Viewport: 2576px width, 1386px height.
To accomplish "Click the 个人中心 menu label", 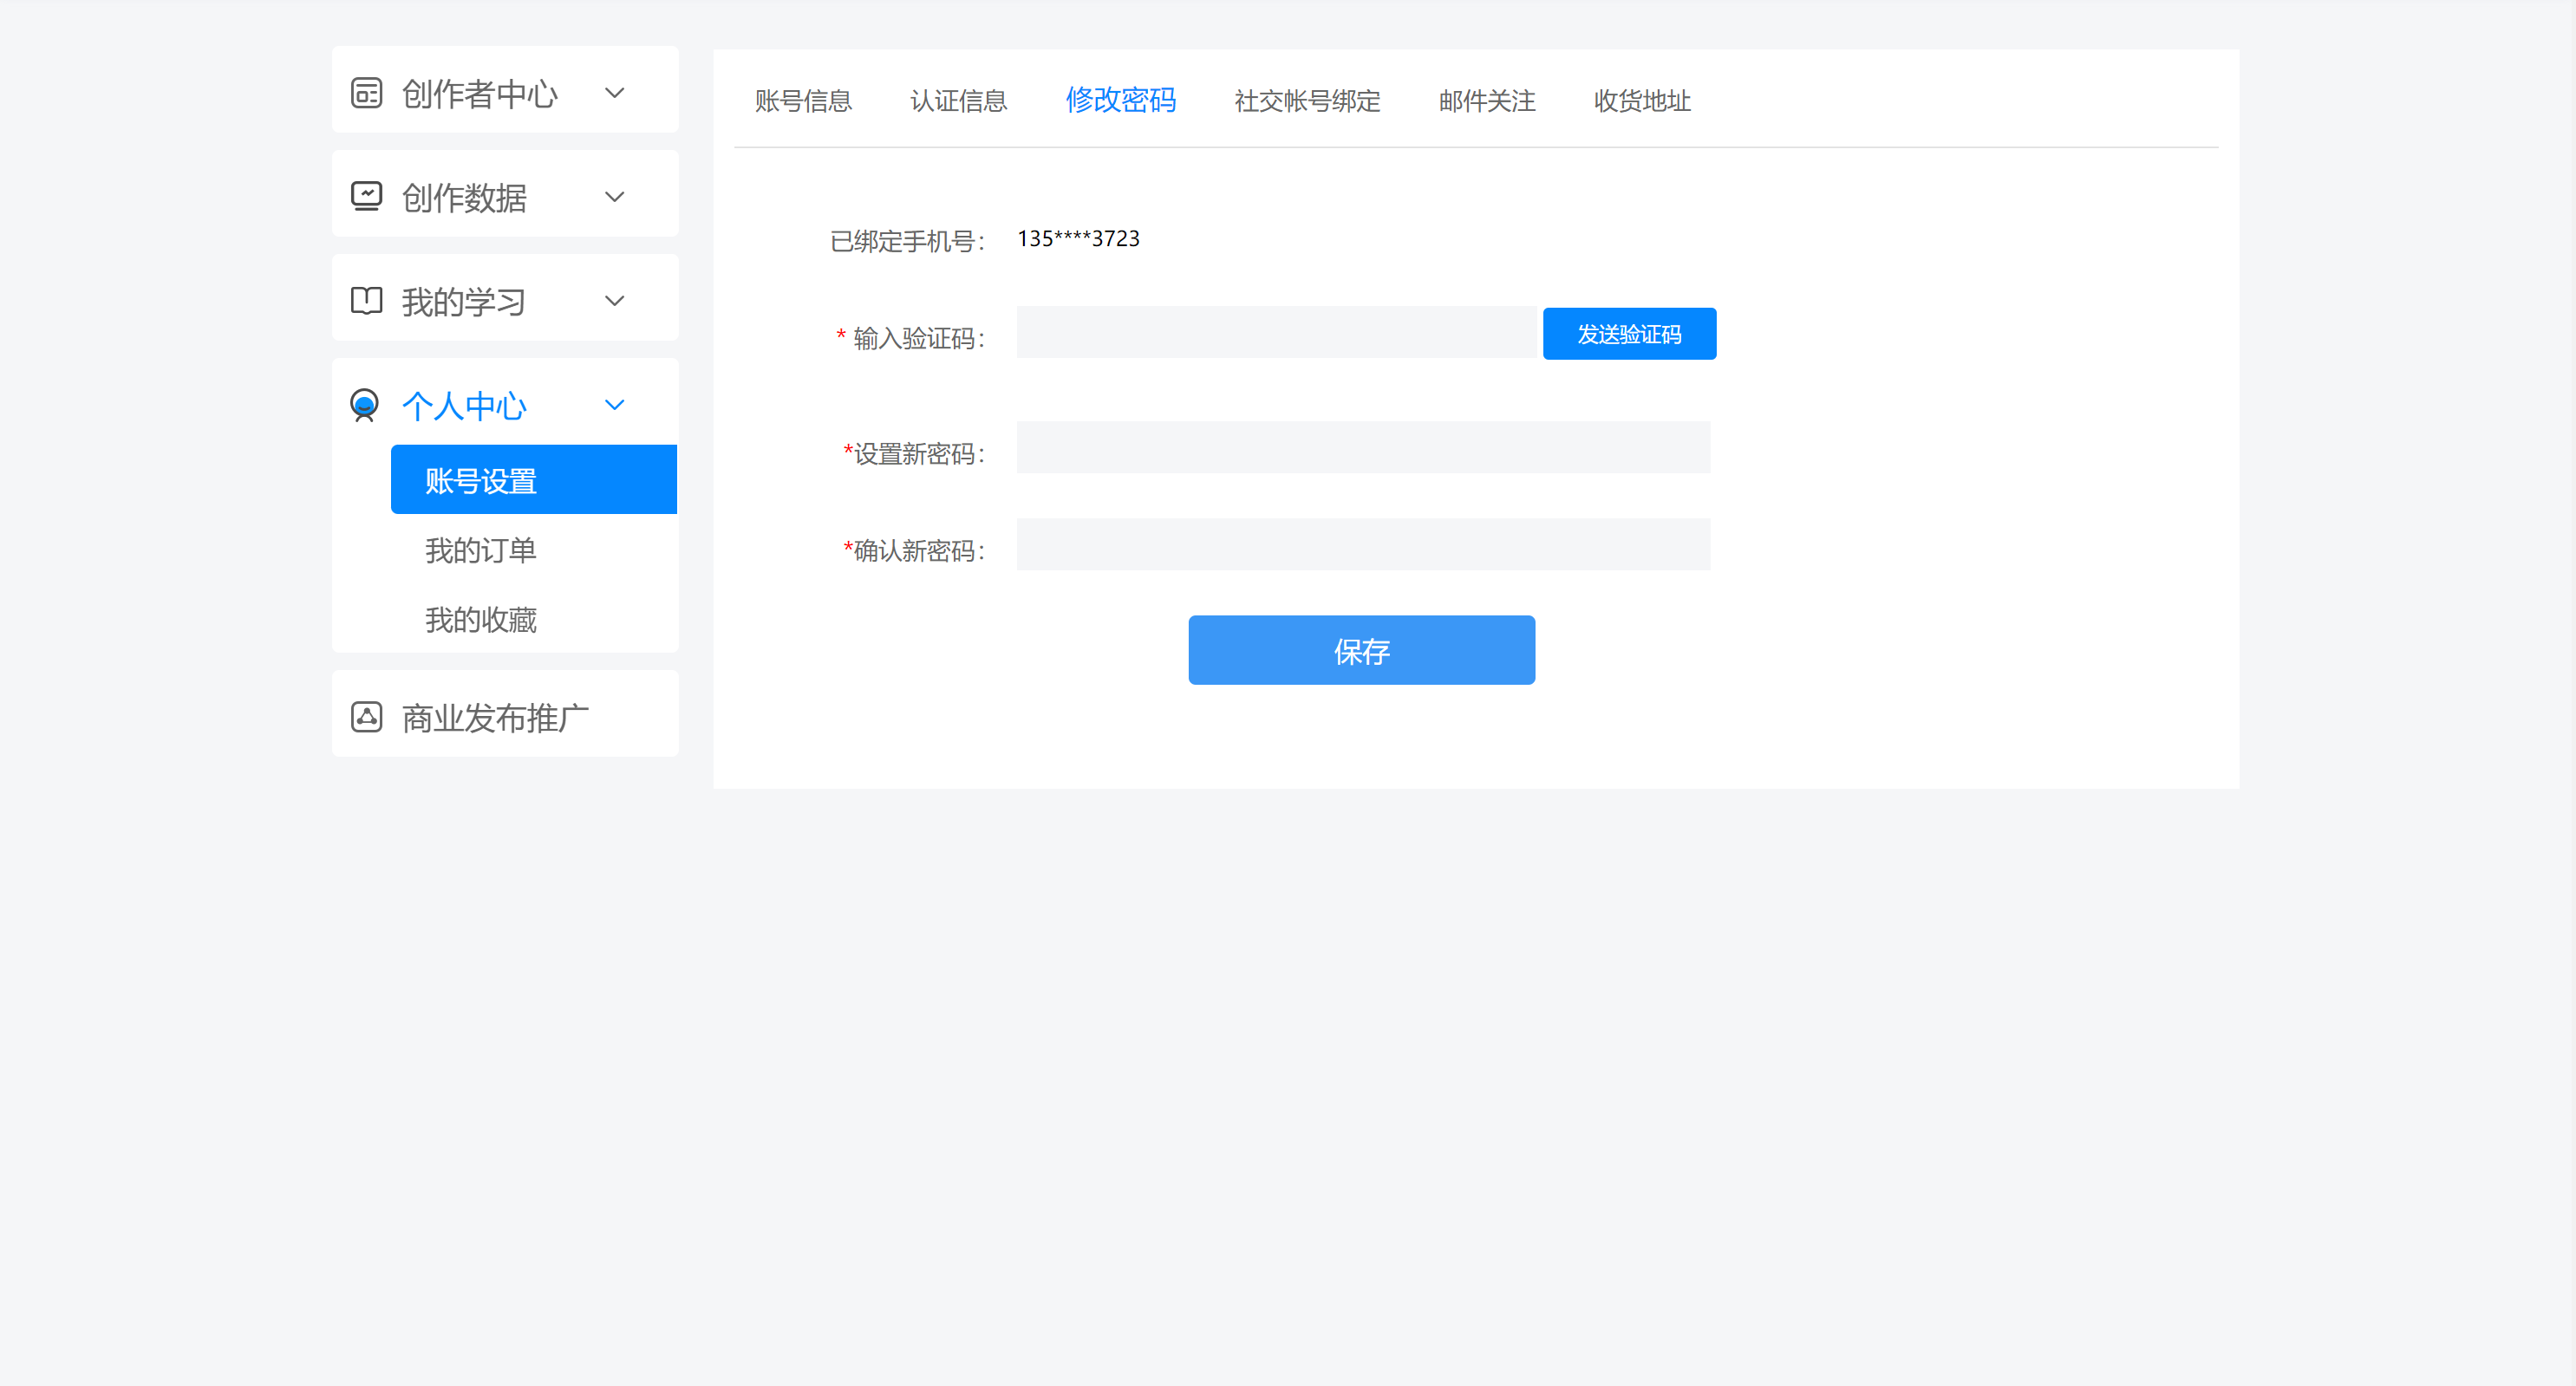I will pos(464,406).
